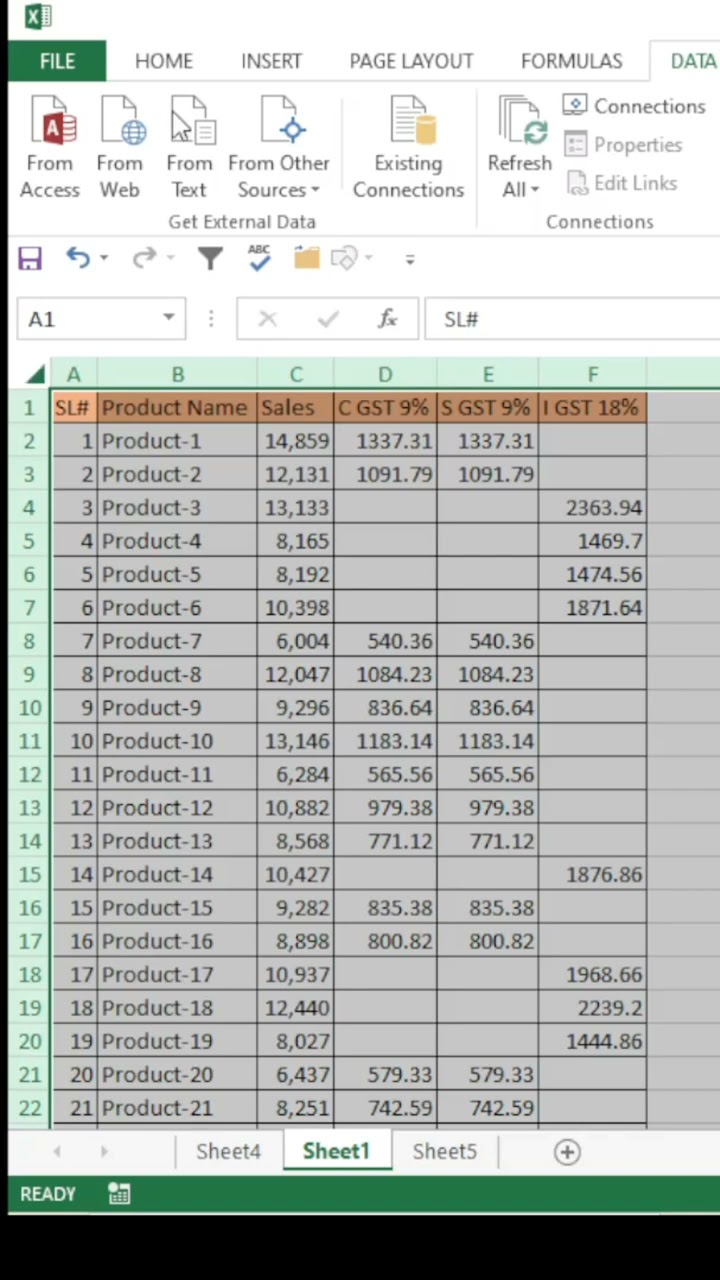Open Existing Connections

pyautogui.click(x=408, y=147)
